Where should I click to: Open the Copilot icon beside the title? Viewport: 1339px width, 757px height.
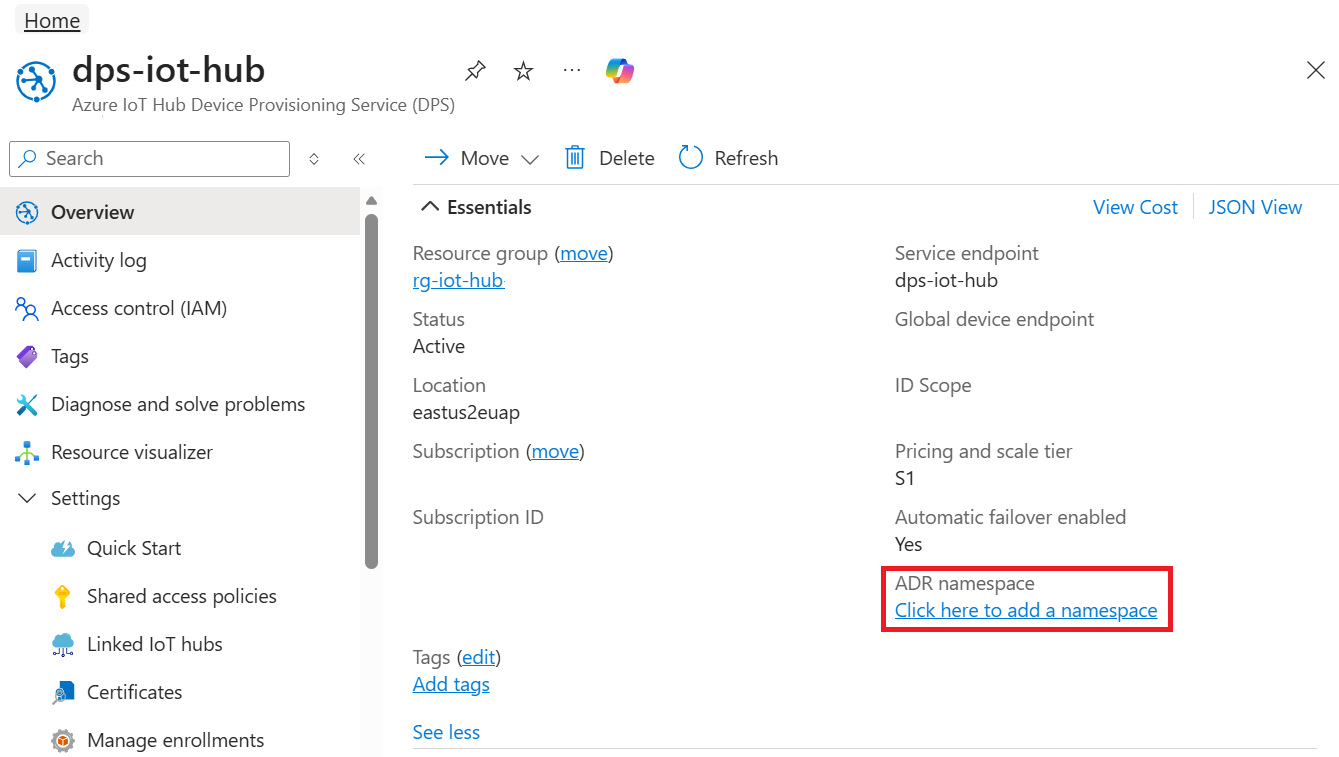tap(620, 71)
